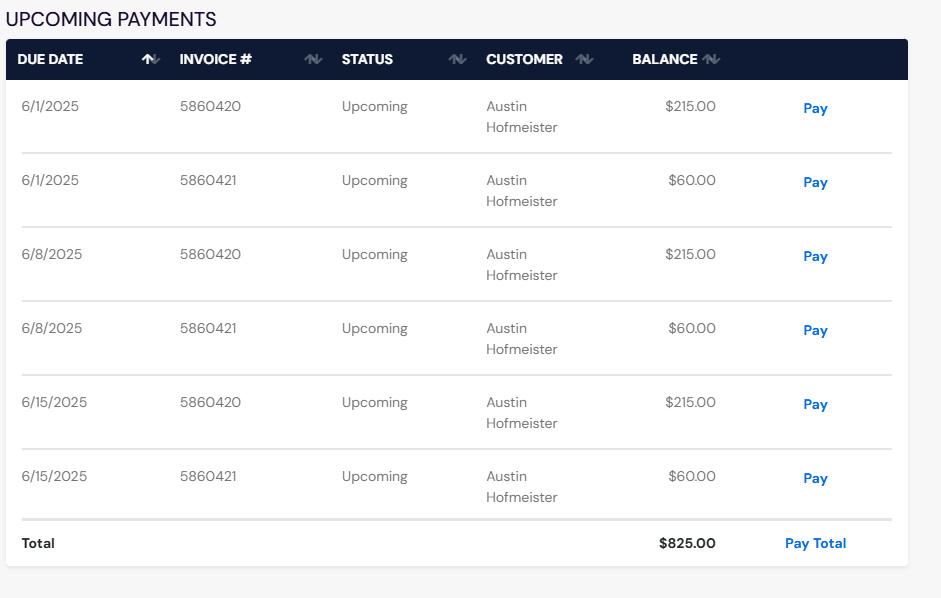
Task: Pay invoice 5860421 due on 6/8/2025
Action: click(x=815, y=330)
